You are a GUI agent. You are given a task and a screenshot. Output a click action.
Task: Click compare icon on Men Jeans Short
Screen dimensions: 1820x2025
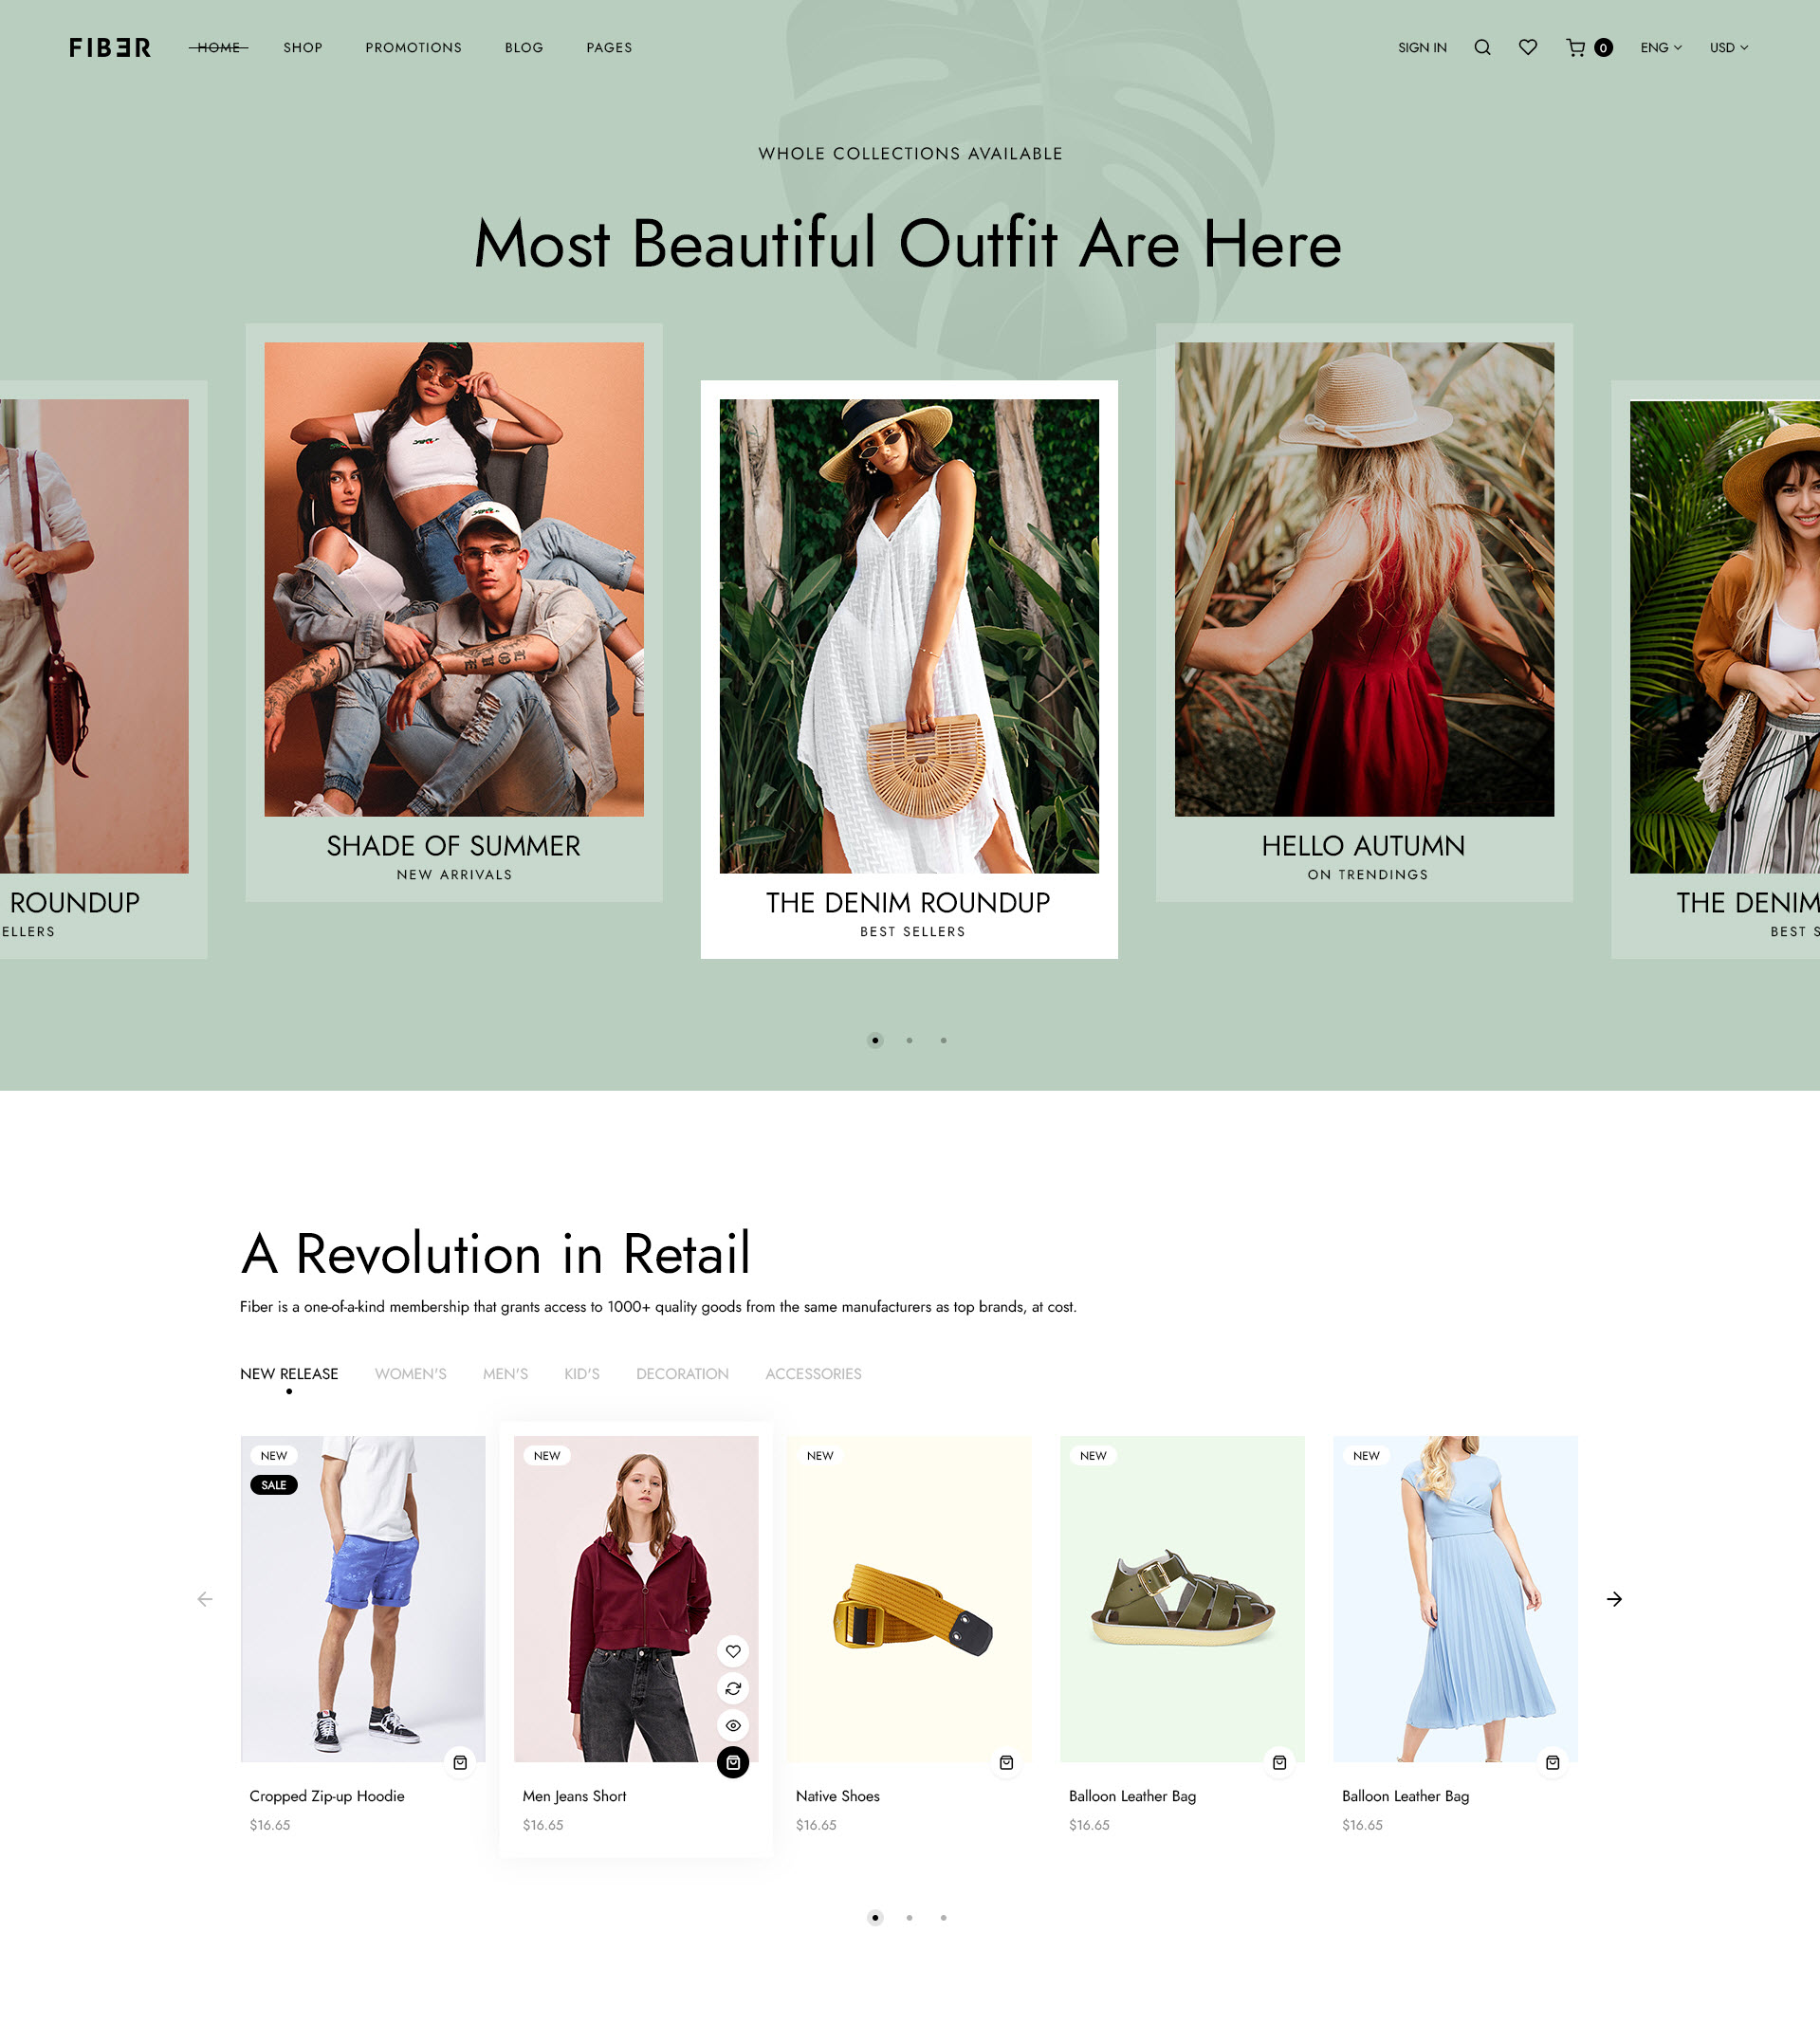(x=733, y=1688)
